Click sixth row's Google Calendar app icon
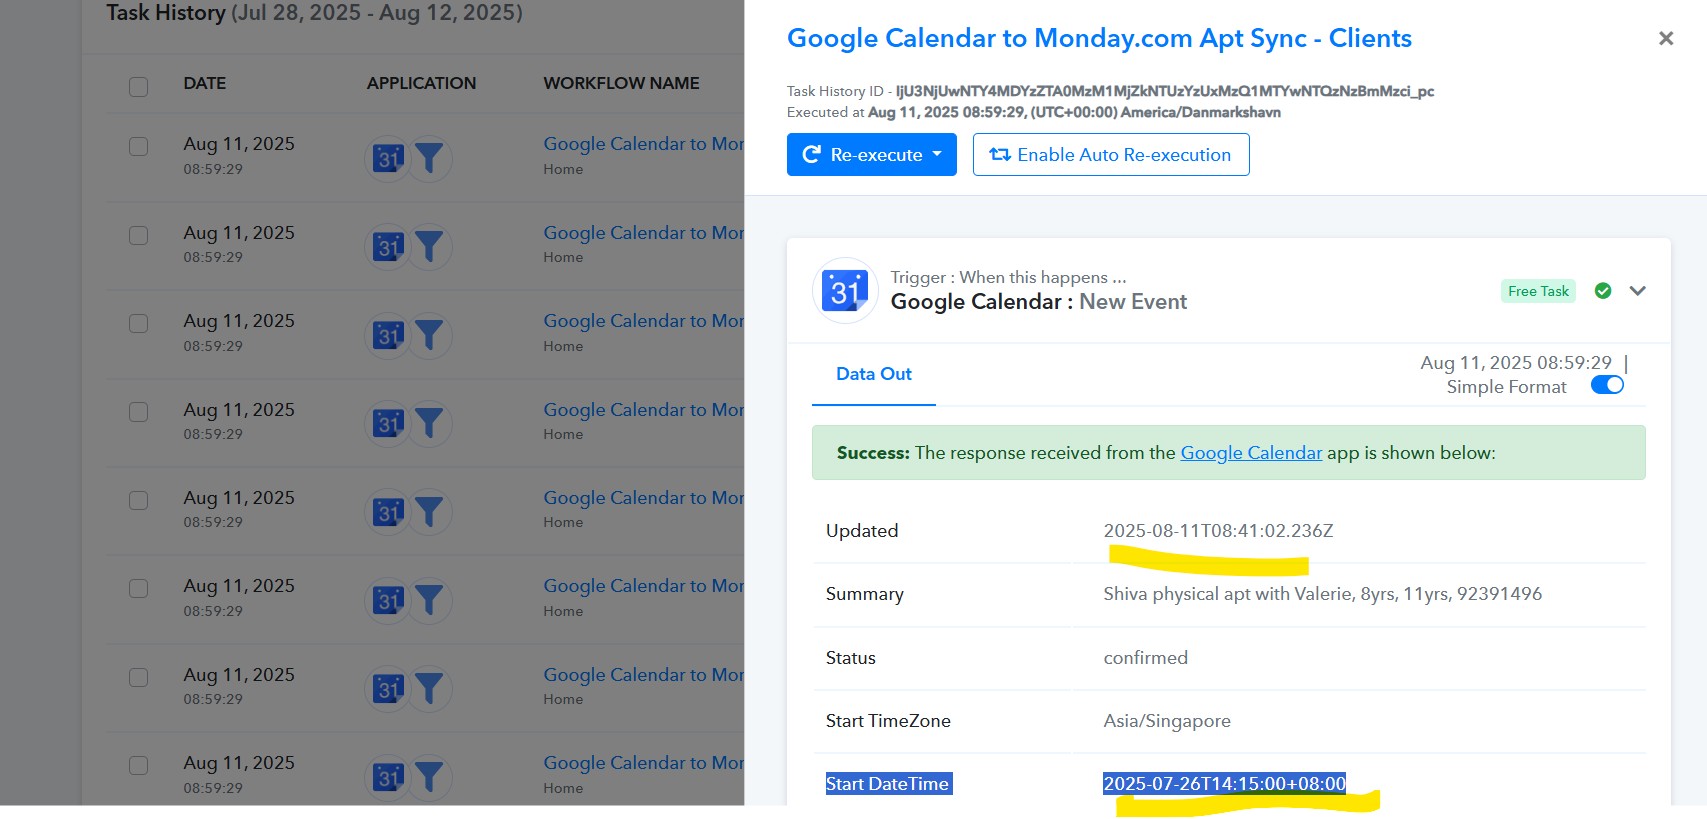 [388, 600]
